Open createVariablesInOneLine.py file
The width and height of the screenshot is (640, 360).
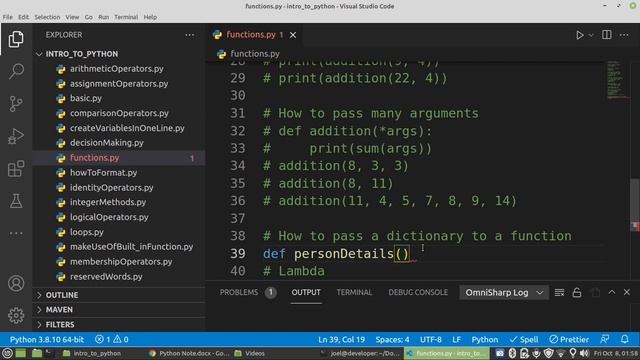click(118, 128)
